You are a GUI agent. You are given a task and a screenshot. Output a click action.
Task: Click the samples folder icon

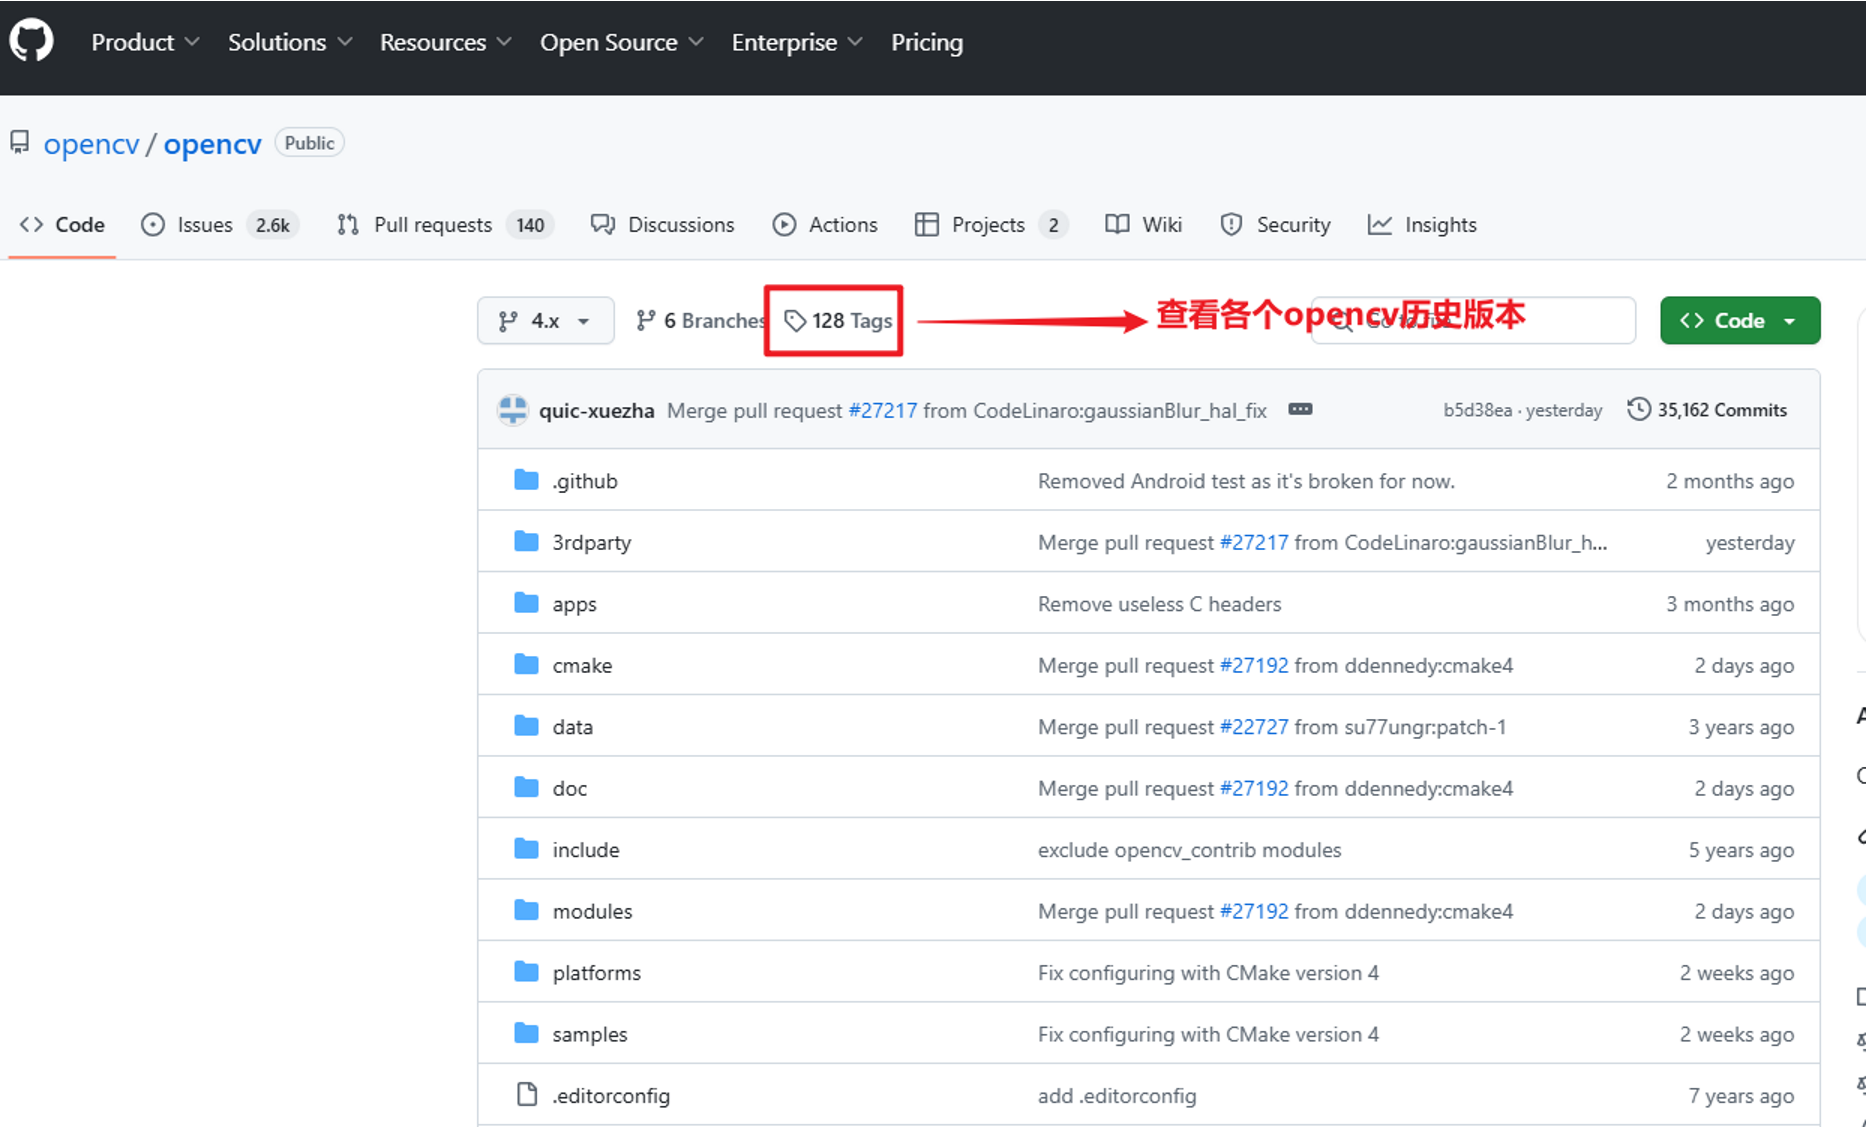[x=526, y=1034]
